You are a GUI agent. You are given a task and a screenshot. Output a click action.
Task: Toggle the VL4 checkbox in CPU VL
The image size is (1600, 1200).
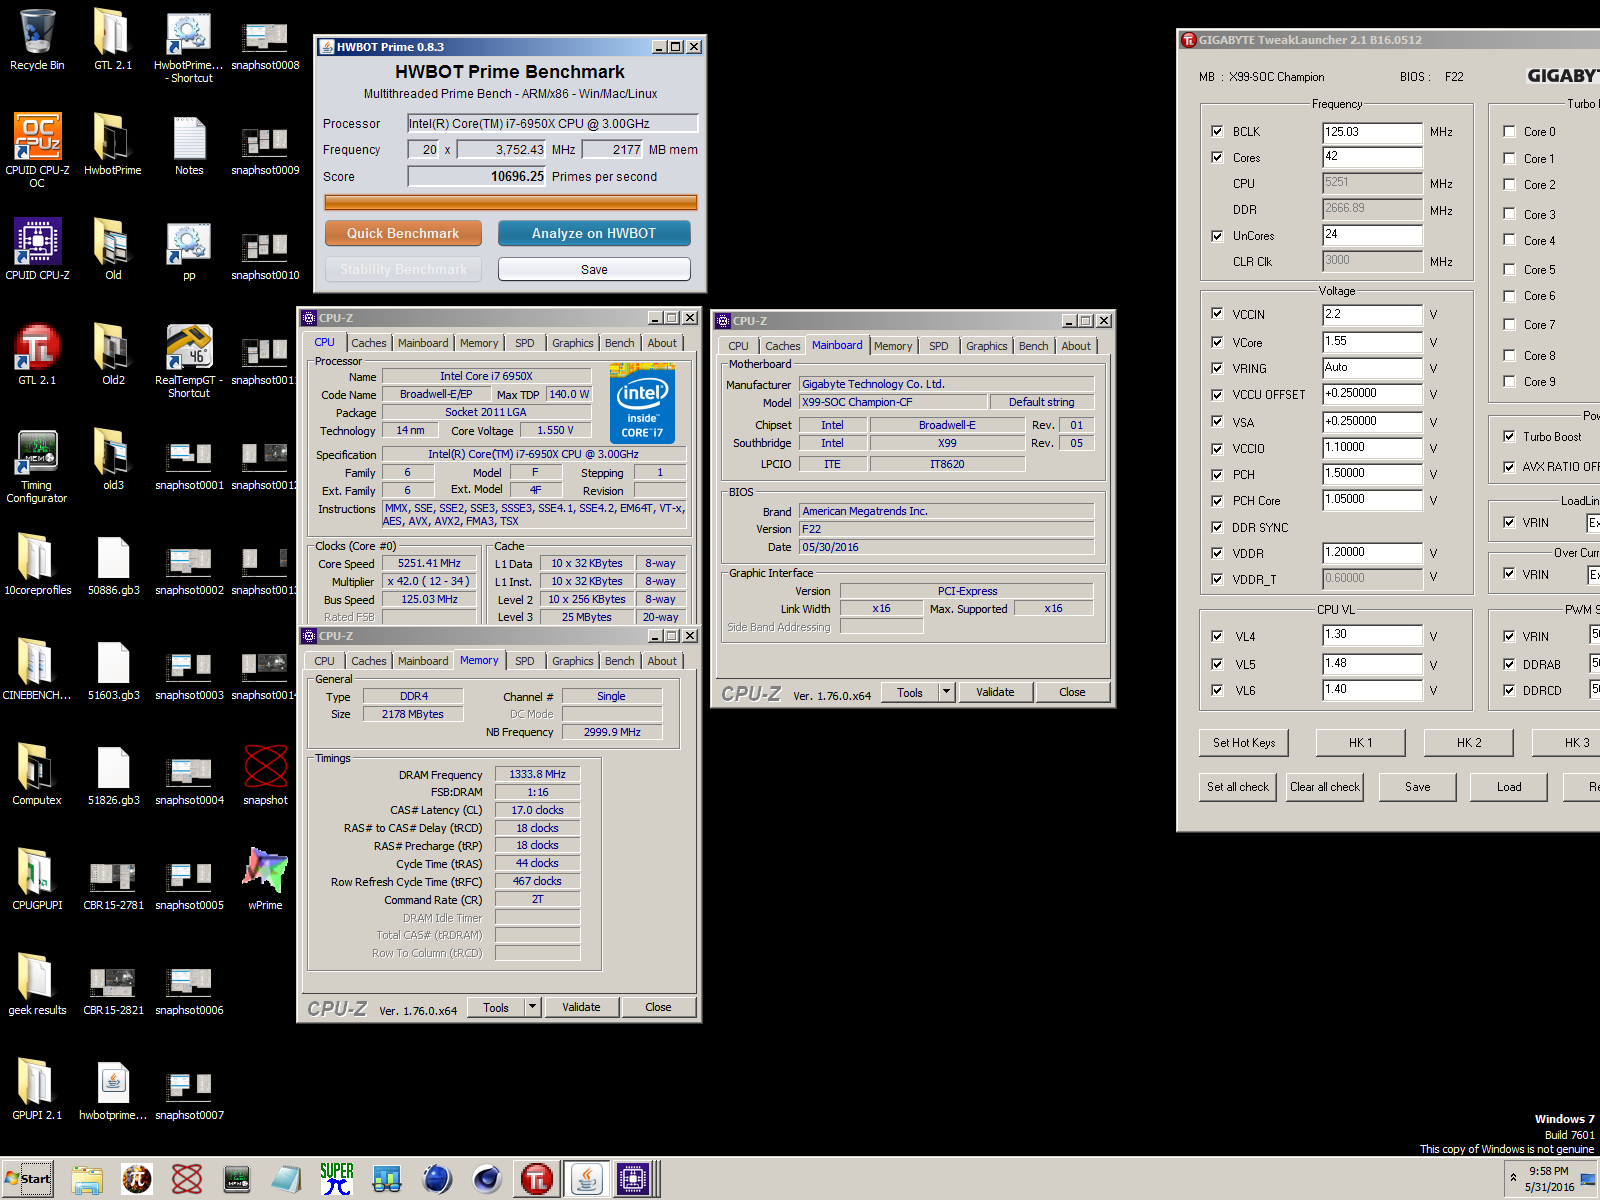[1217, 636]
